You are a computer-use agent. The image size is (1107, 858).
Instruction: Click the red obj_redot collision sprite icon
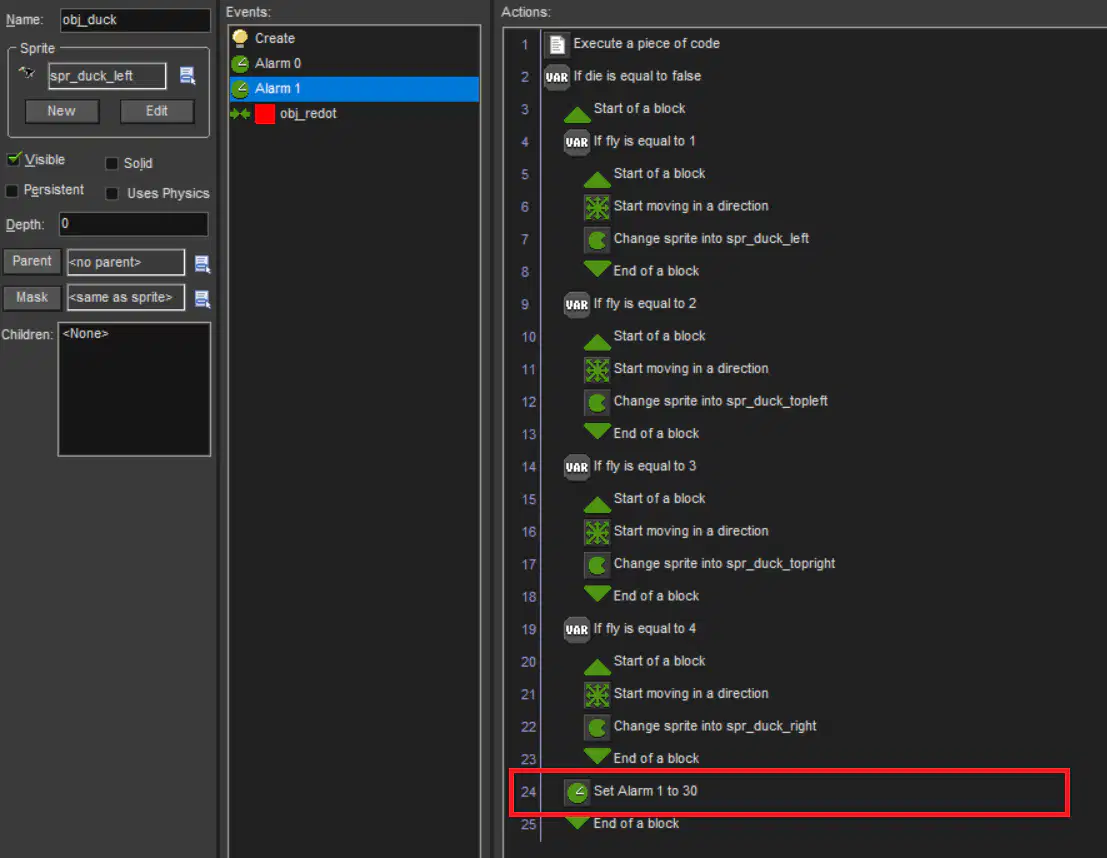pyautogui.click(x=265, y=114)
